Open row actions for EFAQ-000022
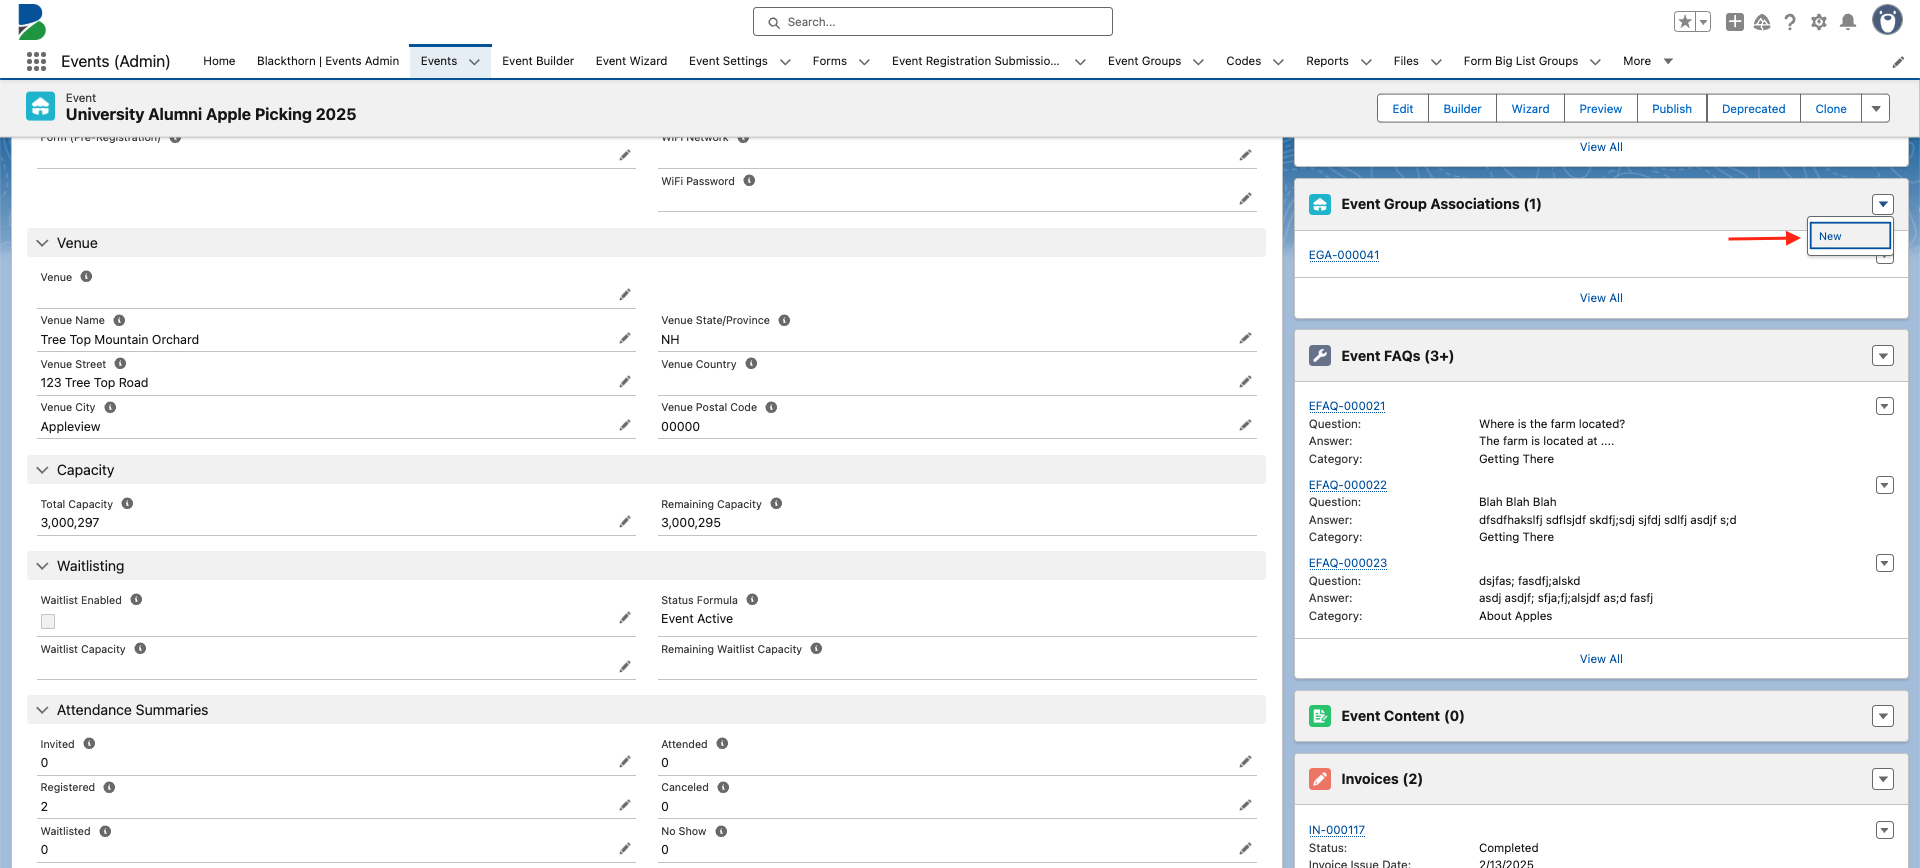This screenshot has width=1920, height=868. coord(1885,485)
